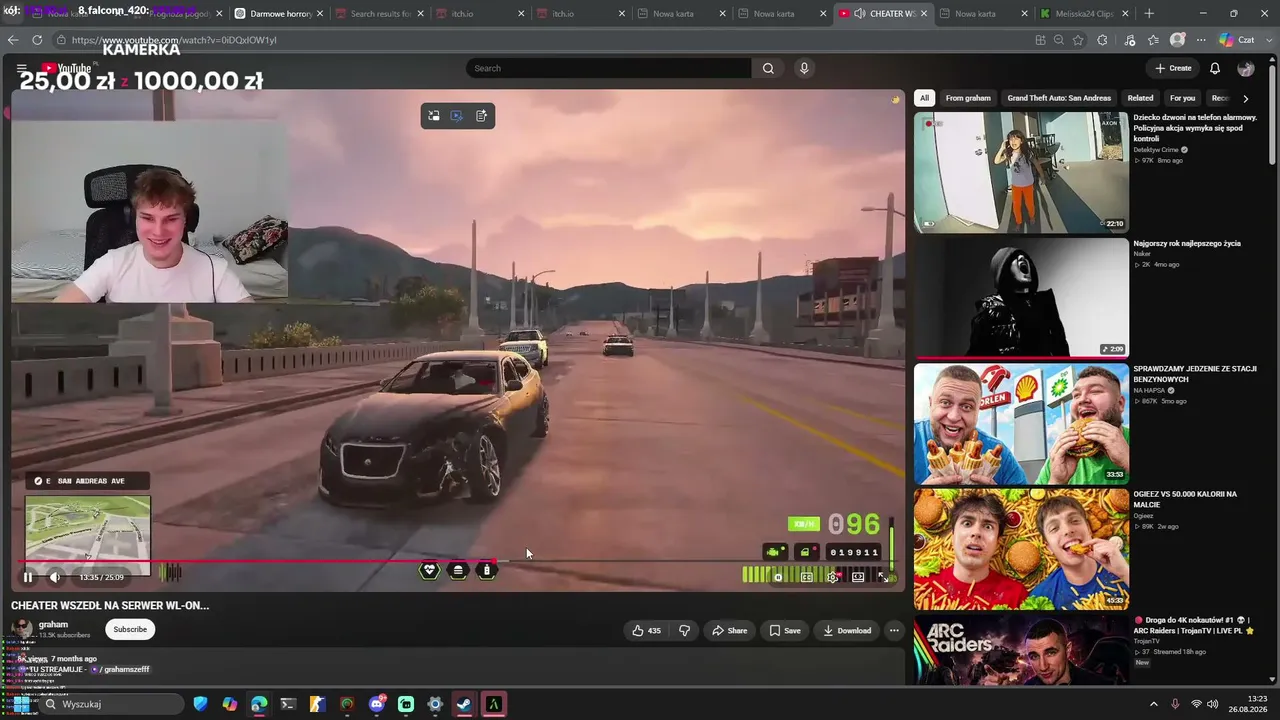Screen dimensions: 1280x720
Task: Select the For you filter chip
Action: pyautogui.click(x=1182, y=98)
